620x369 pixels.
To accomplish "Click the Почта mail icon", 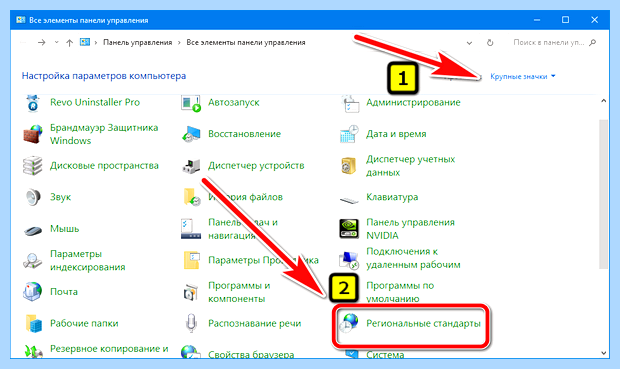I will click(33, 292).
